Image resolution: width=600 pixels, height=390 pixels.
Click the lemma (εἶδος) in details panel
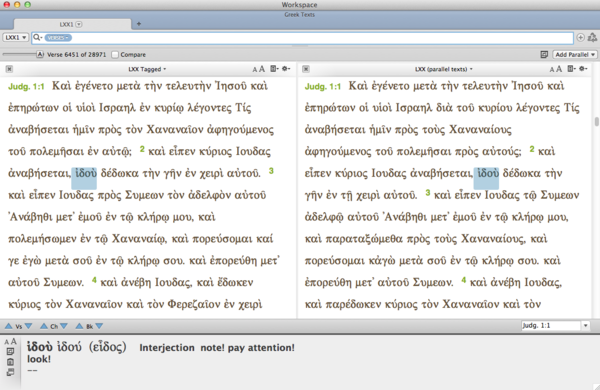coord(108,347)
